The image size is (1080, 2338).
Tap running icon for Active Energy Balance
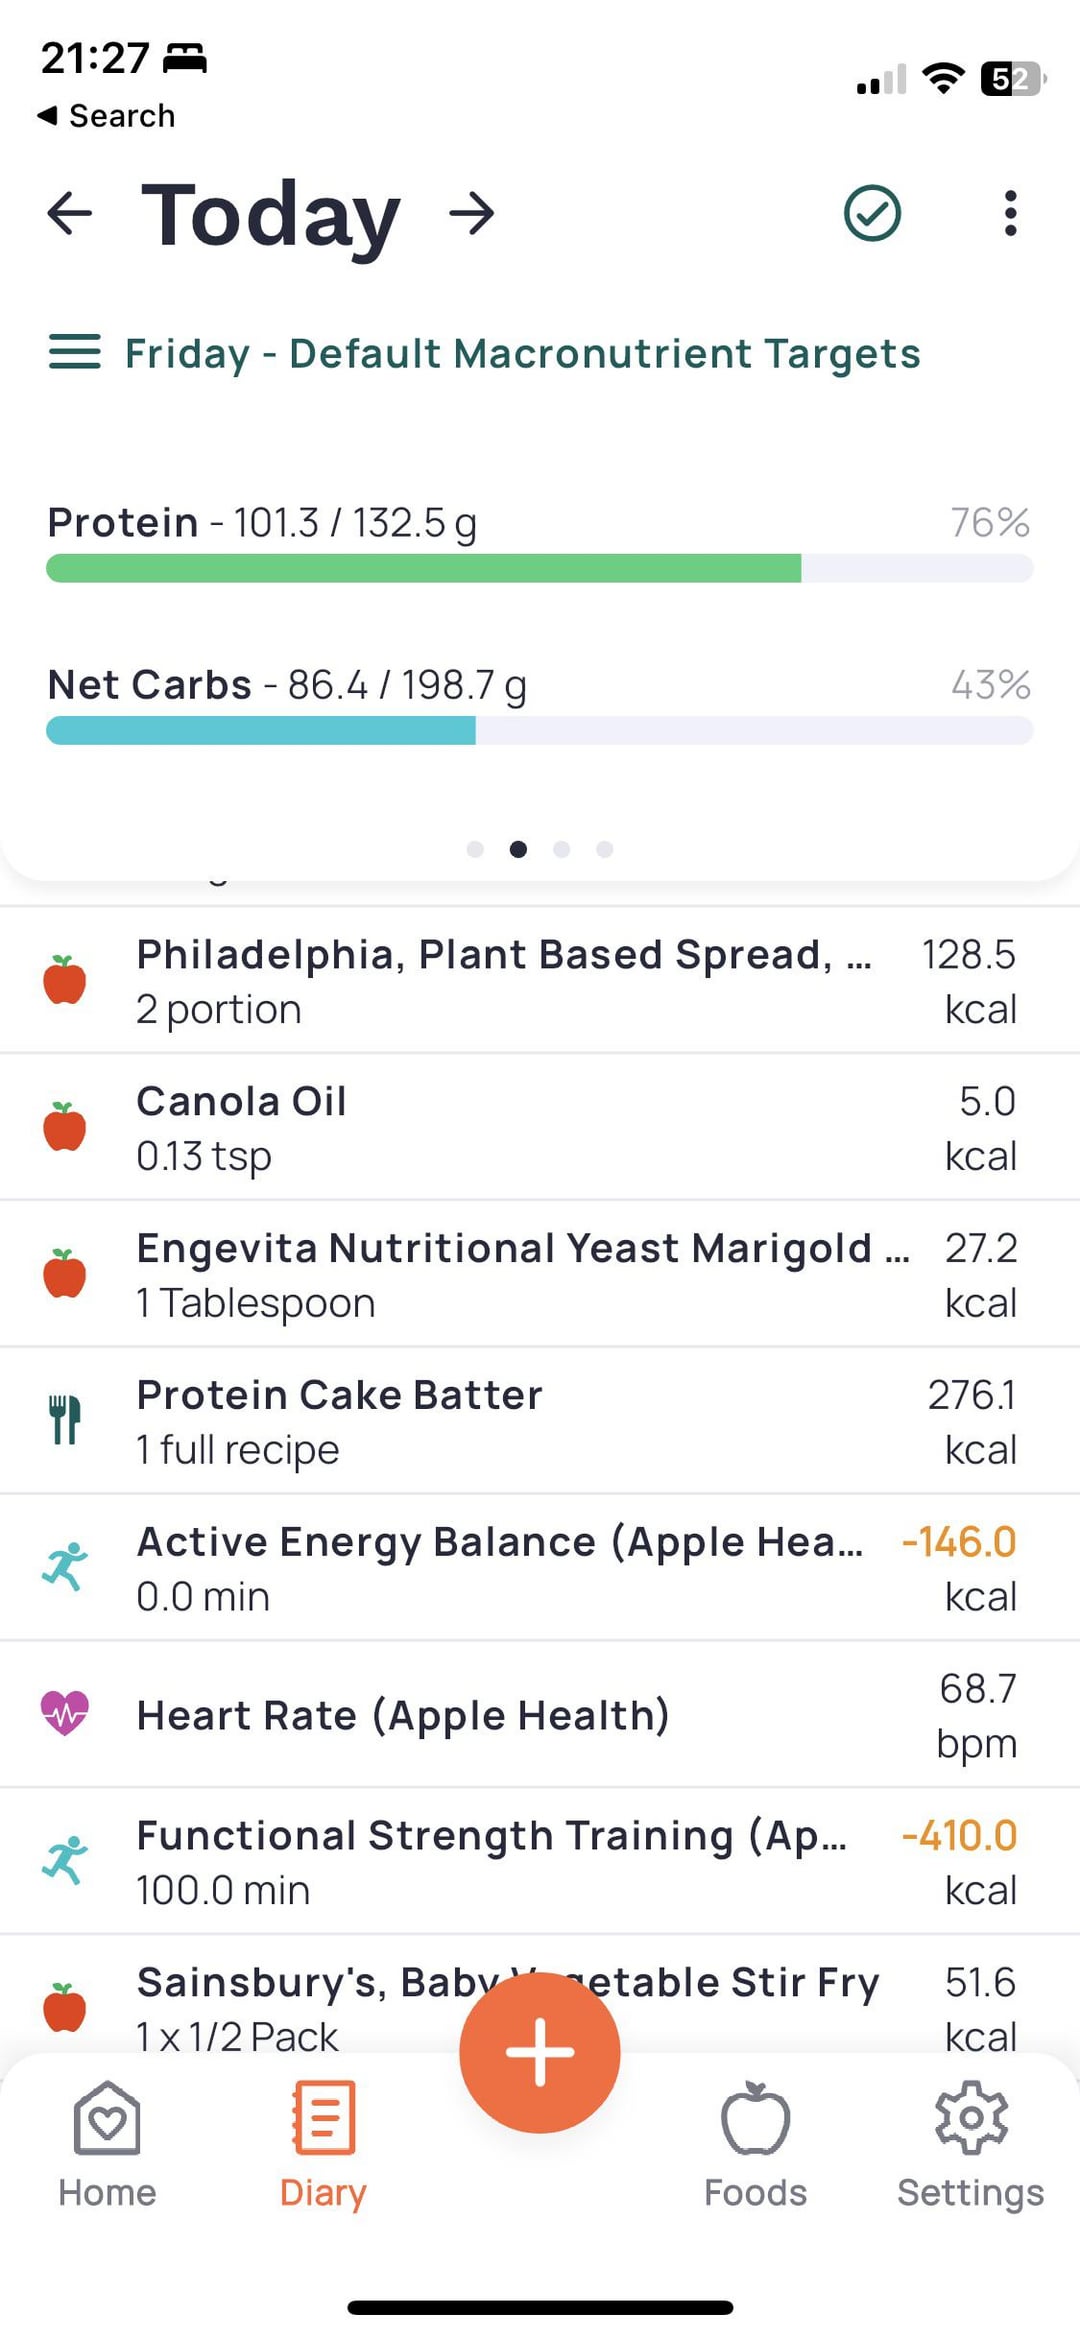(x=65, y=1567)
